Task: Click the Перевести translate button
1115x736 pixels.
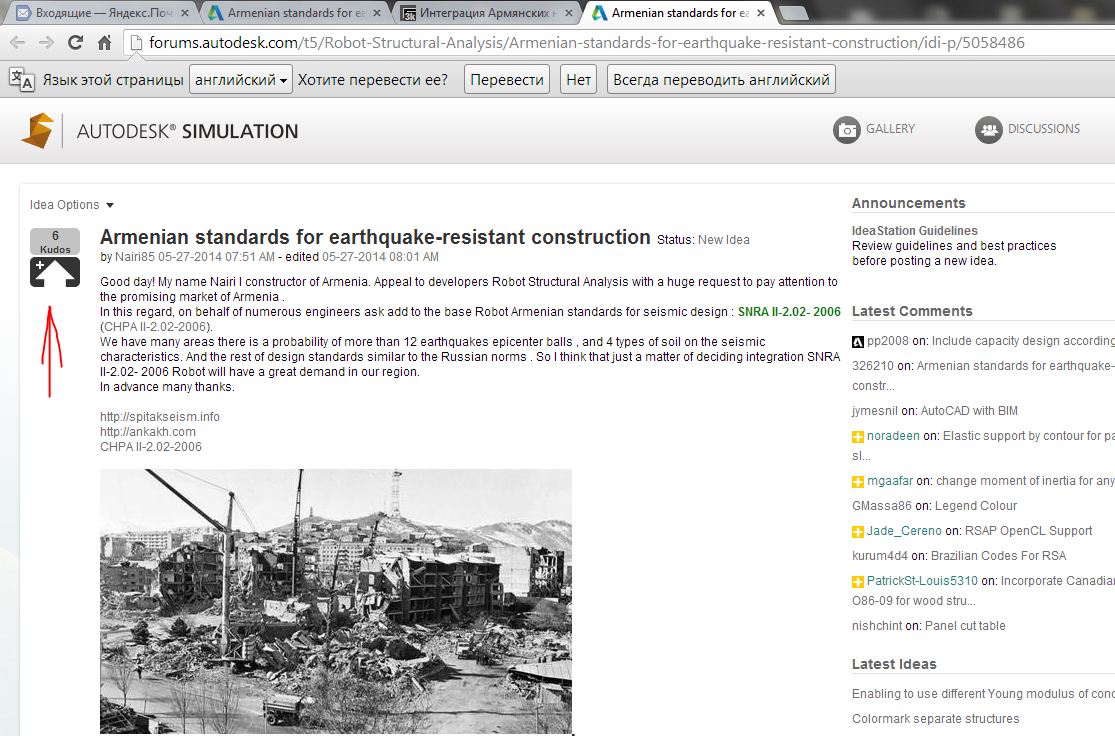Action: tap(507, 80)
